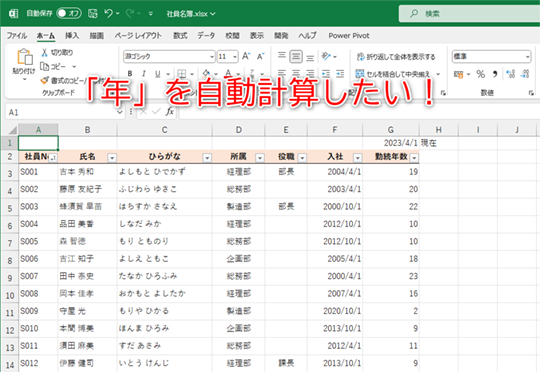Click the top align icon

282,56
